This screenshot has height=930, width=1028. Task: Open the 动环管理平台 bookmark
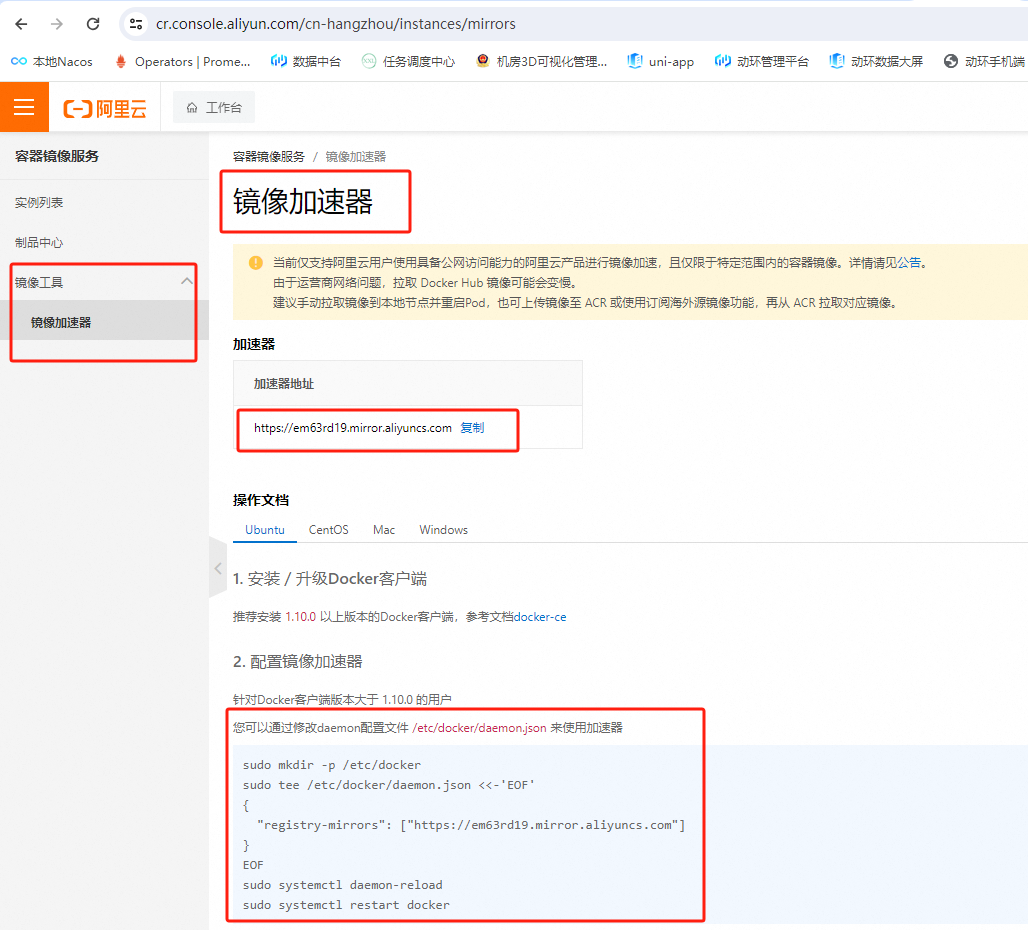tap(761, 62)
